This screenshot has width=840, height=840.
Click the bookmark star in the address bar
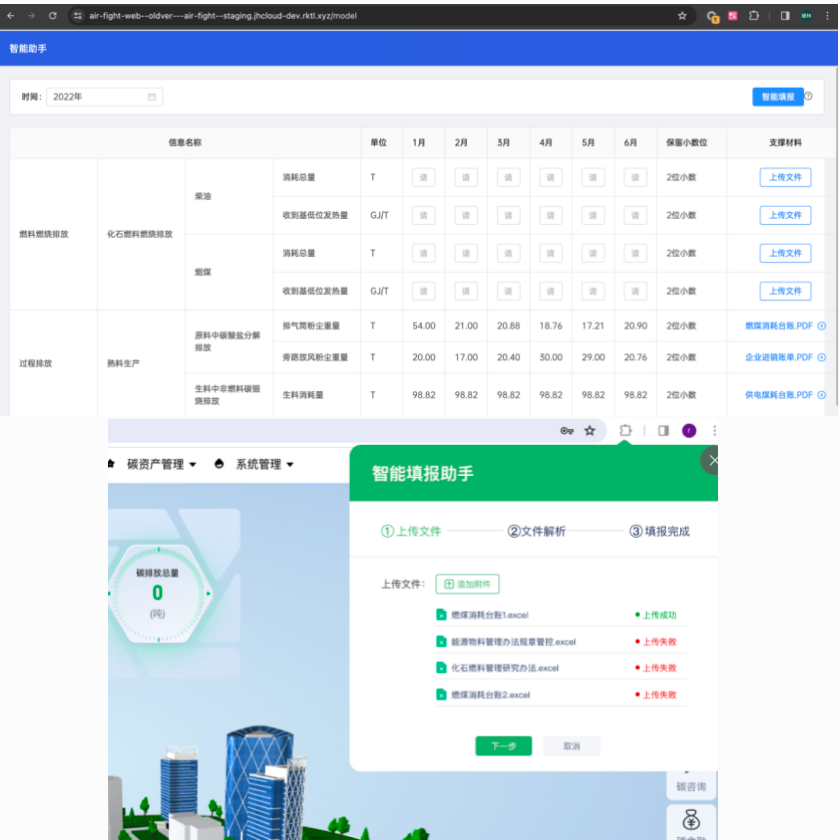click(x=589, y=430)
